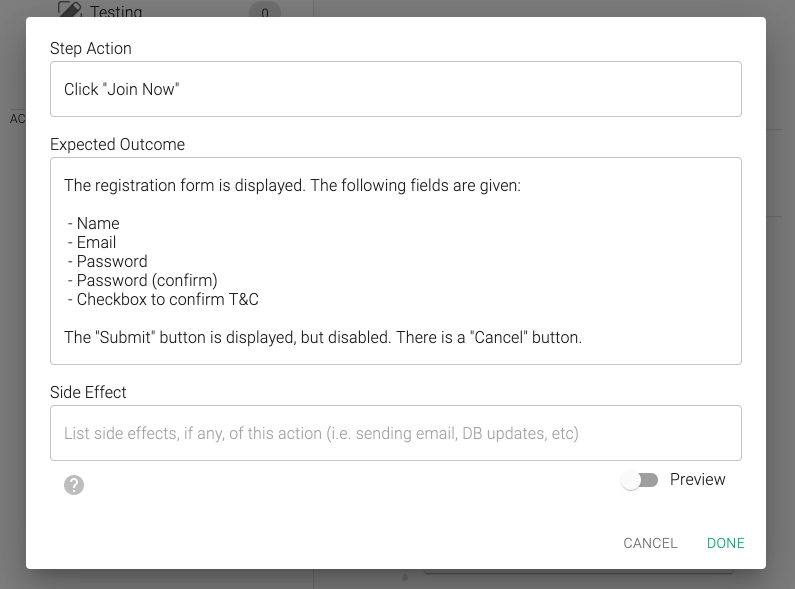This screenshot has width=795, height=589.
Task: Place cursor on the "- Name" line
Action: click(x=94, y=223)
